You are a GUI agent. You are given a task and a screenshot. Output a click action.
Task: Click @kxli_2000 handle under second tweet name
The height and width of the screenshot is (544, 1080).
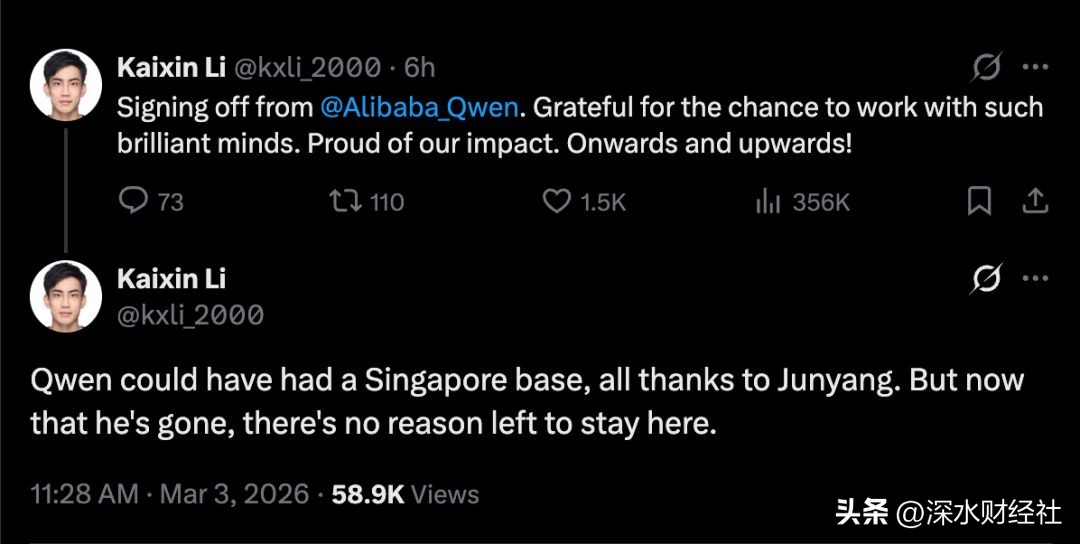[x=191, y=315]
